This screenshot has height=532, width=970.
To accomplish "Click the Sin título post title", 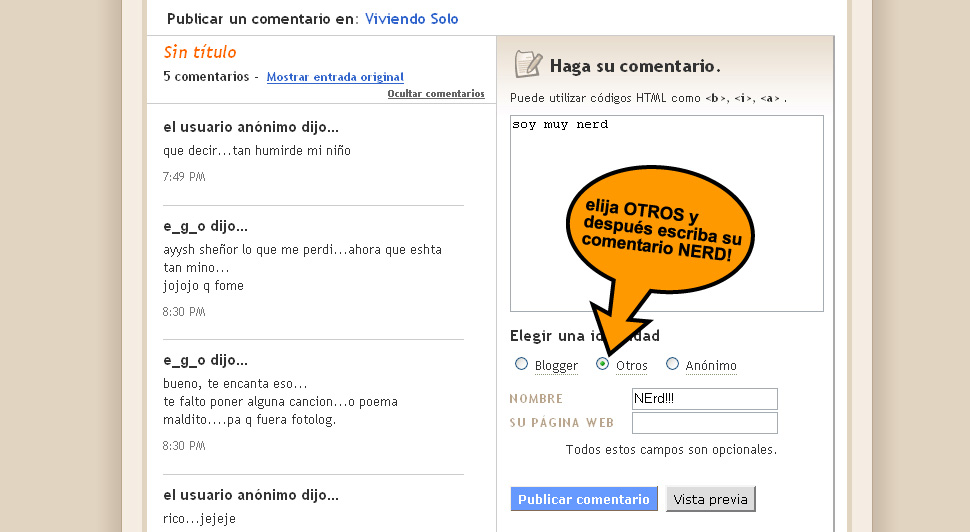I will point(200,52).
